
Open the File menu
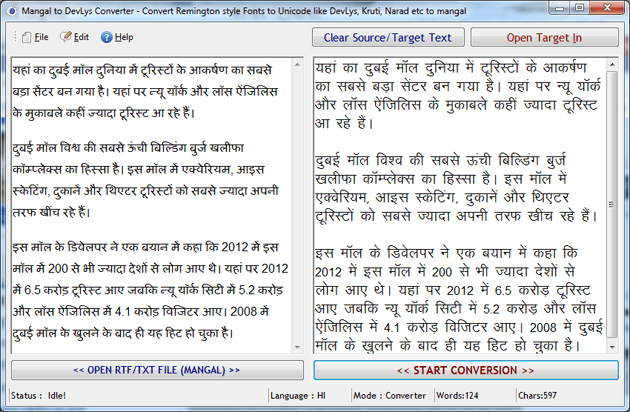pyautogui.click(x=35, y=37)
